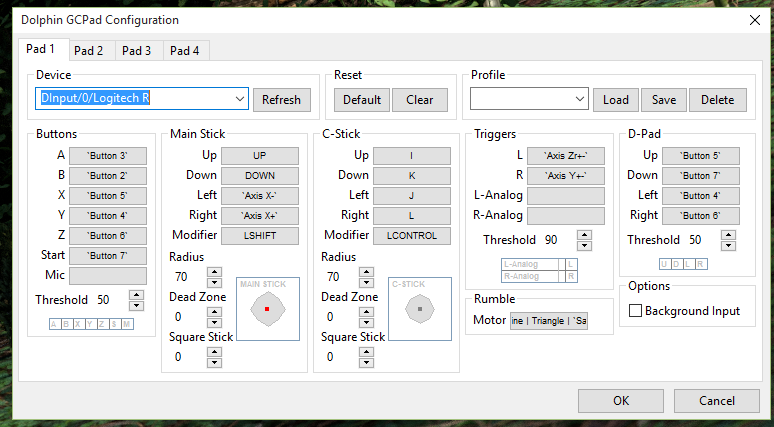774x427 pixels.
Task: Reset mappings with the Default button
Action: (362, 100)
